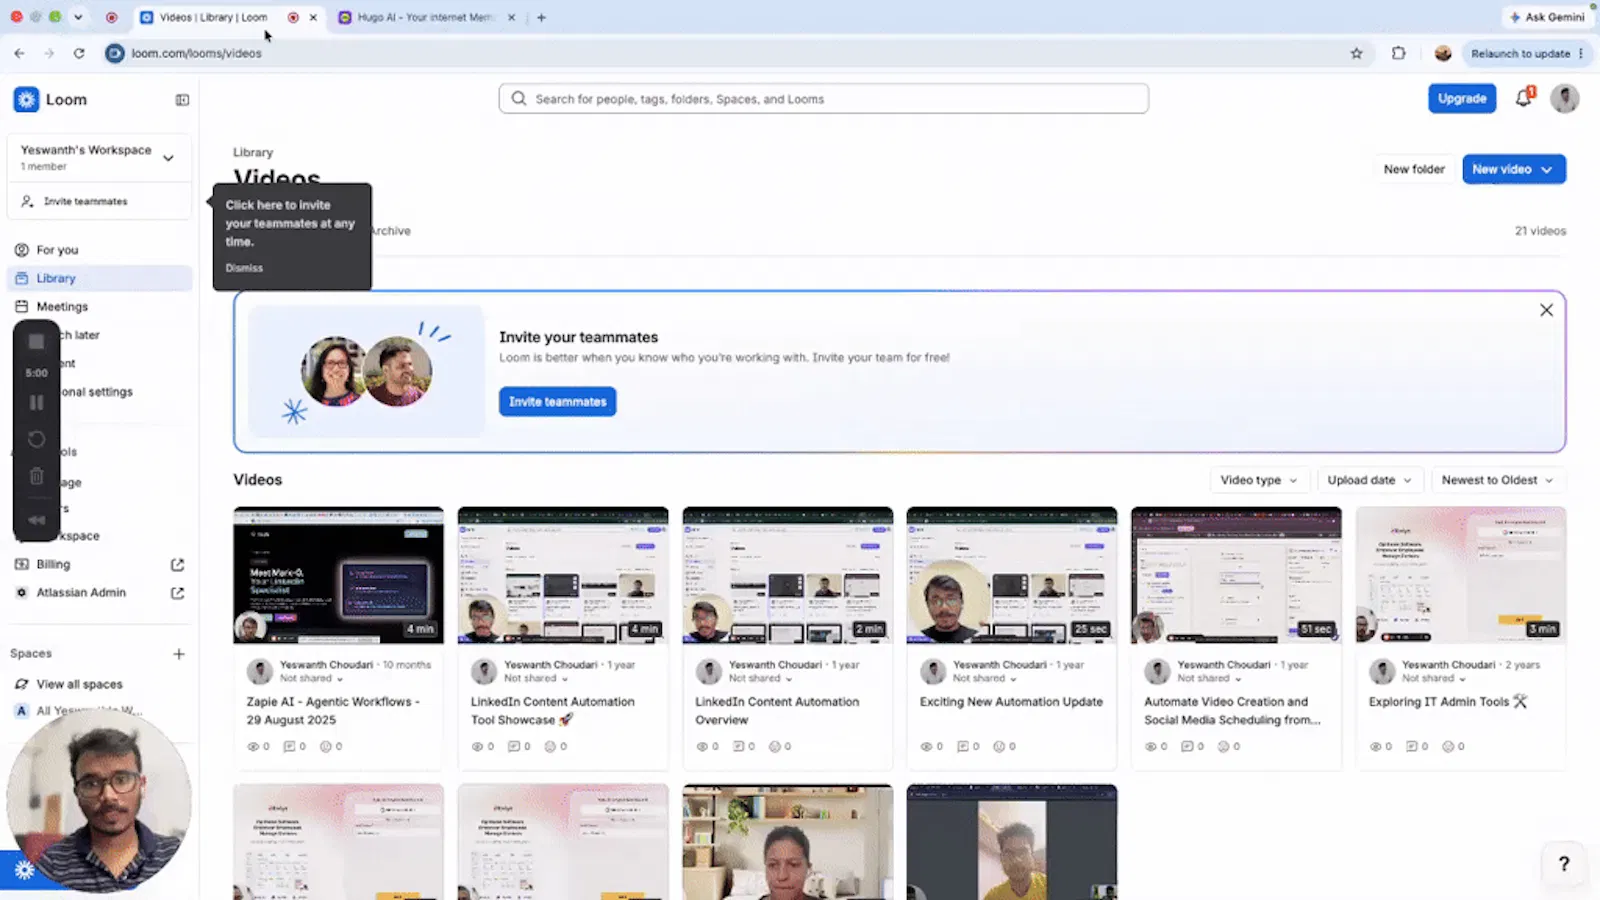Click comments icon on Zapie AI video
Screen dimensions: 1600x900
point(289,747)
